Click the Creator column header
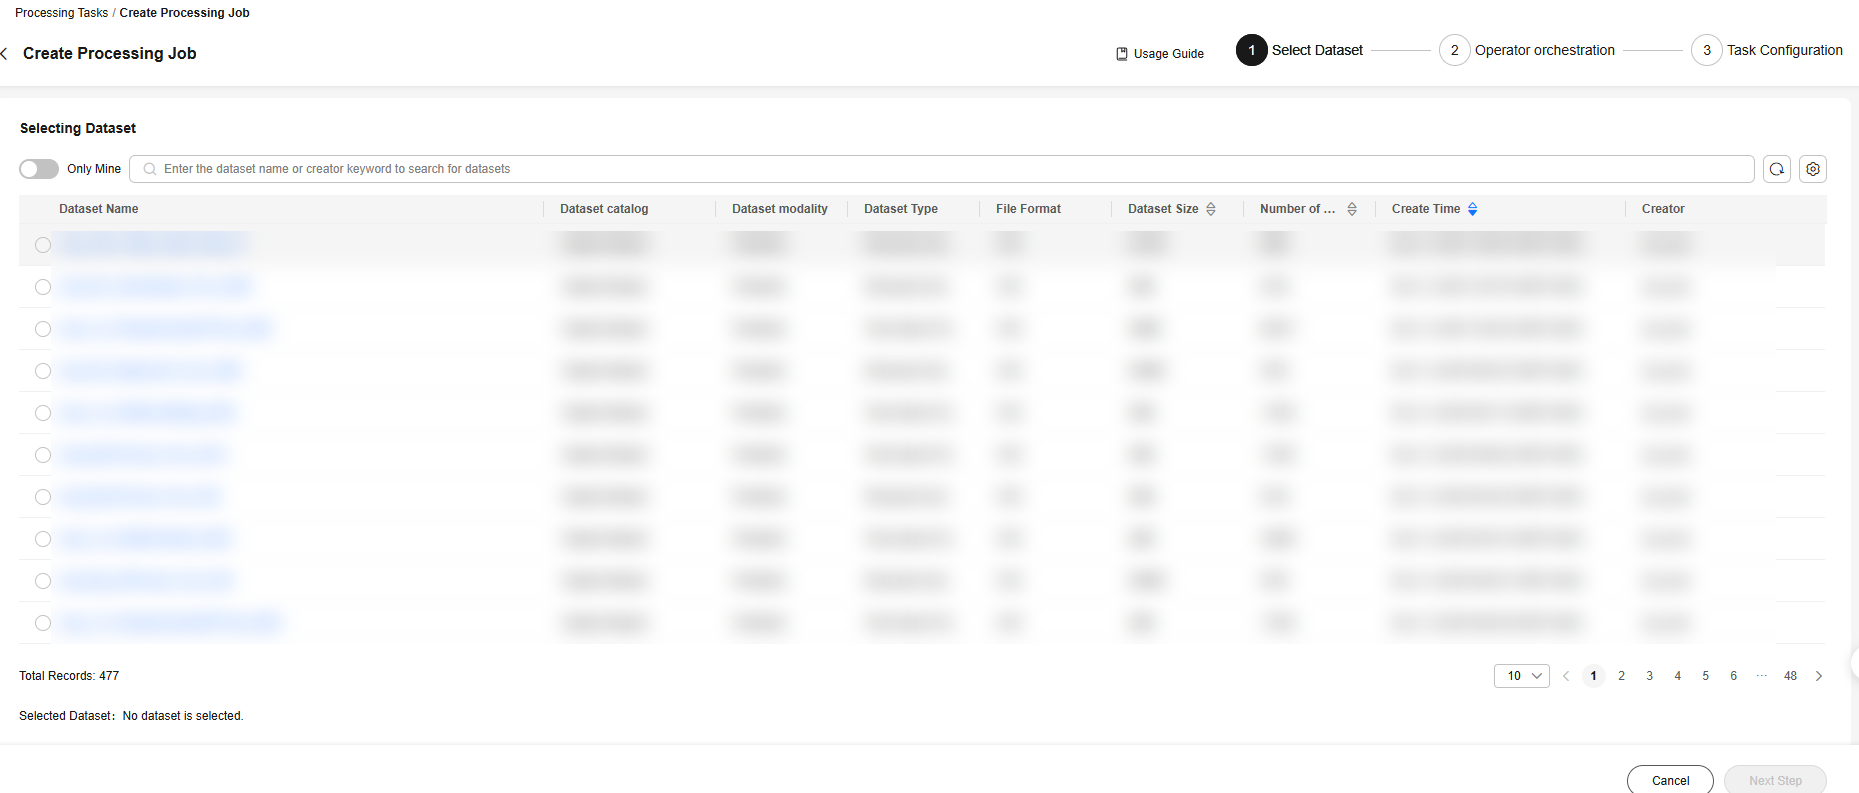Image resolution: width=1859 pixels, height=793 pixels. (x=1663, y=209)
